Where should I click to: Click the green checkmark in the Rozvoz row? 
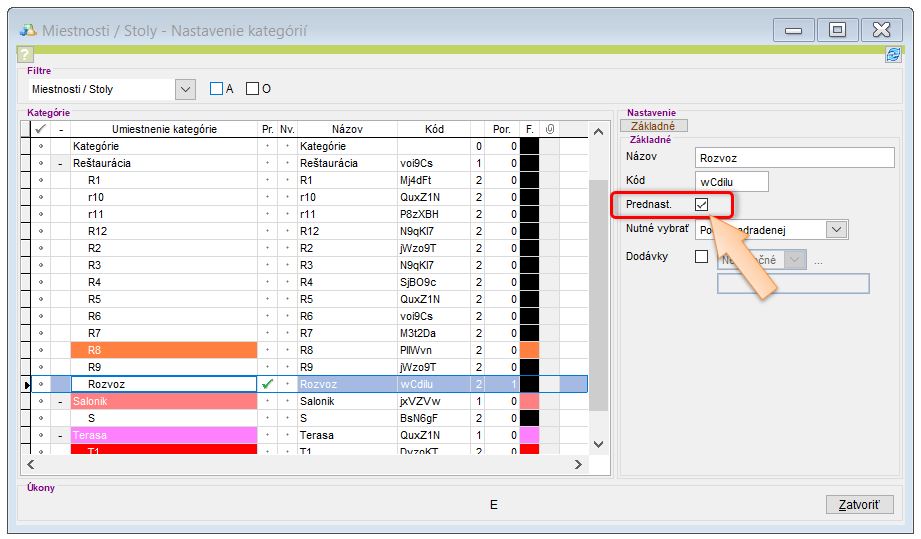tap(266, 383)
